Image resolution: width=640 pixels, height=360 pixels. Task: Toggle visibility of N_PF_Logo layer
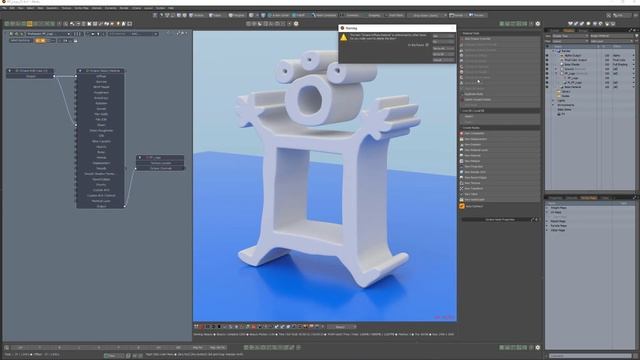click(547, 82)
